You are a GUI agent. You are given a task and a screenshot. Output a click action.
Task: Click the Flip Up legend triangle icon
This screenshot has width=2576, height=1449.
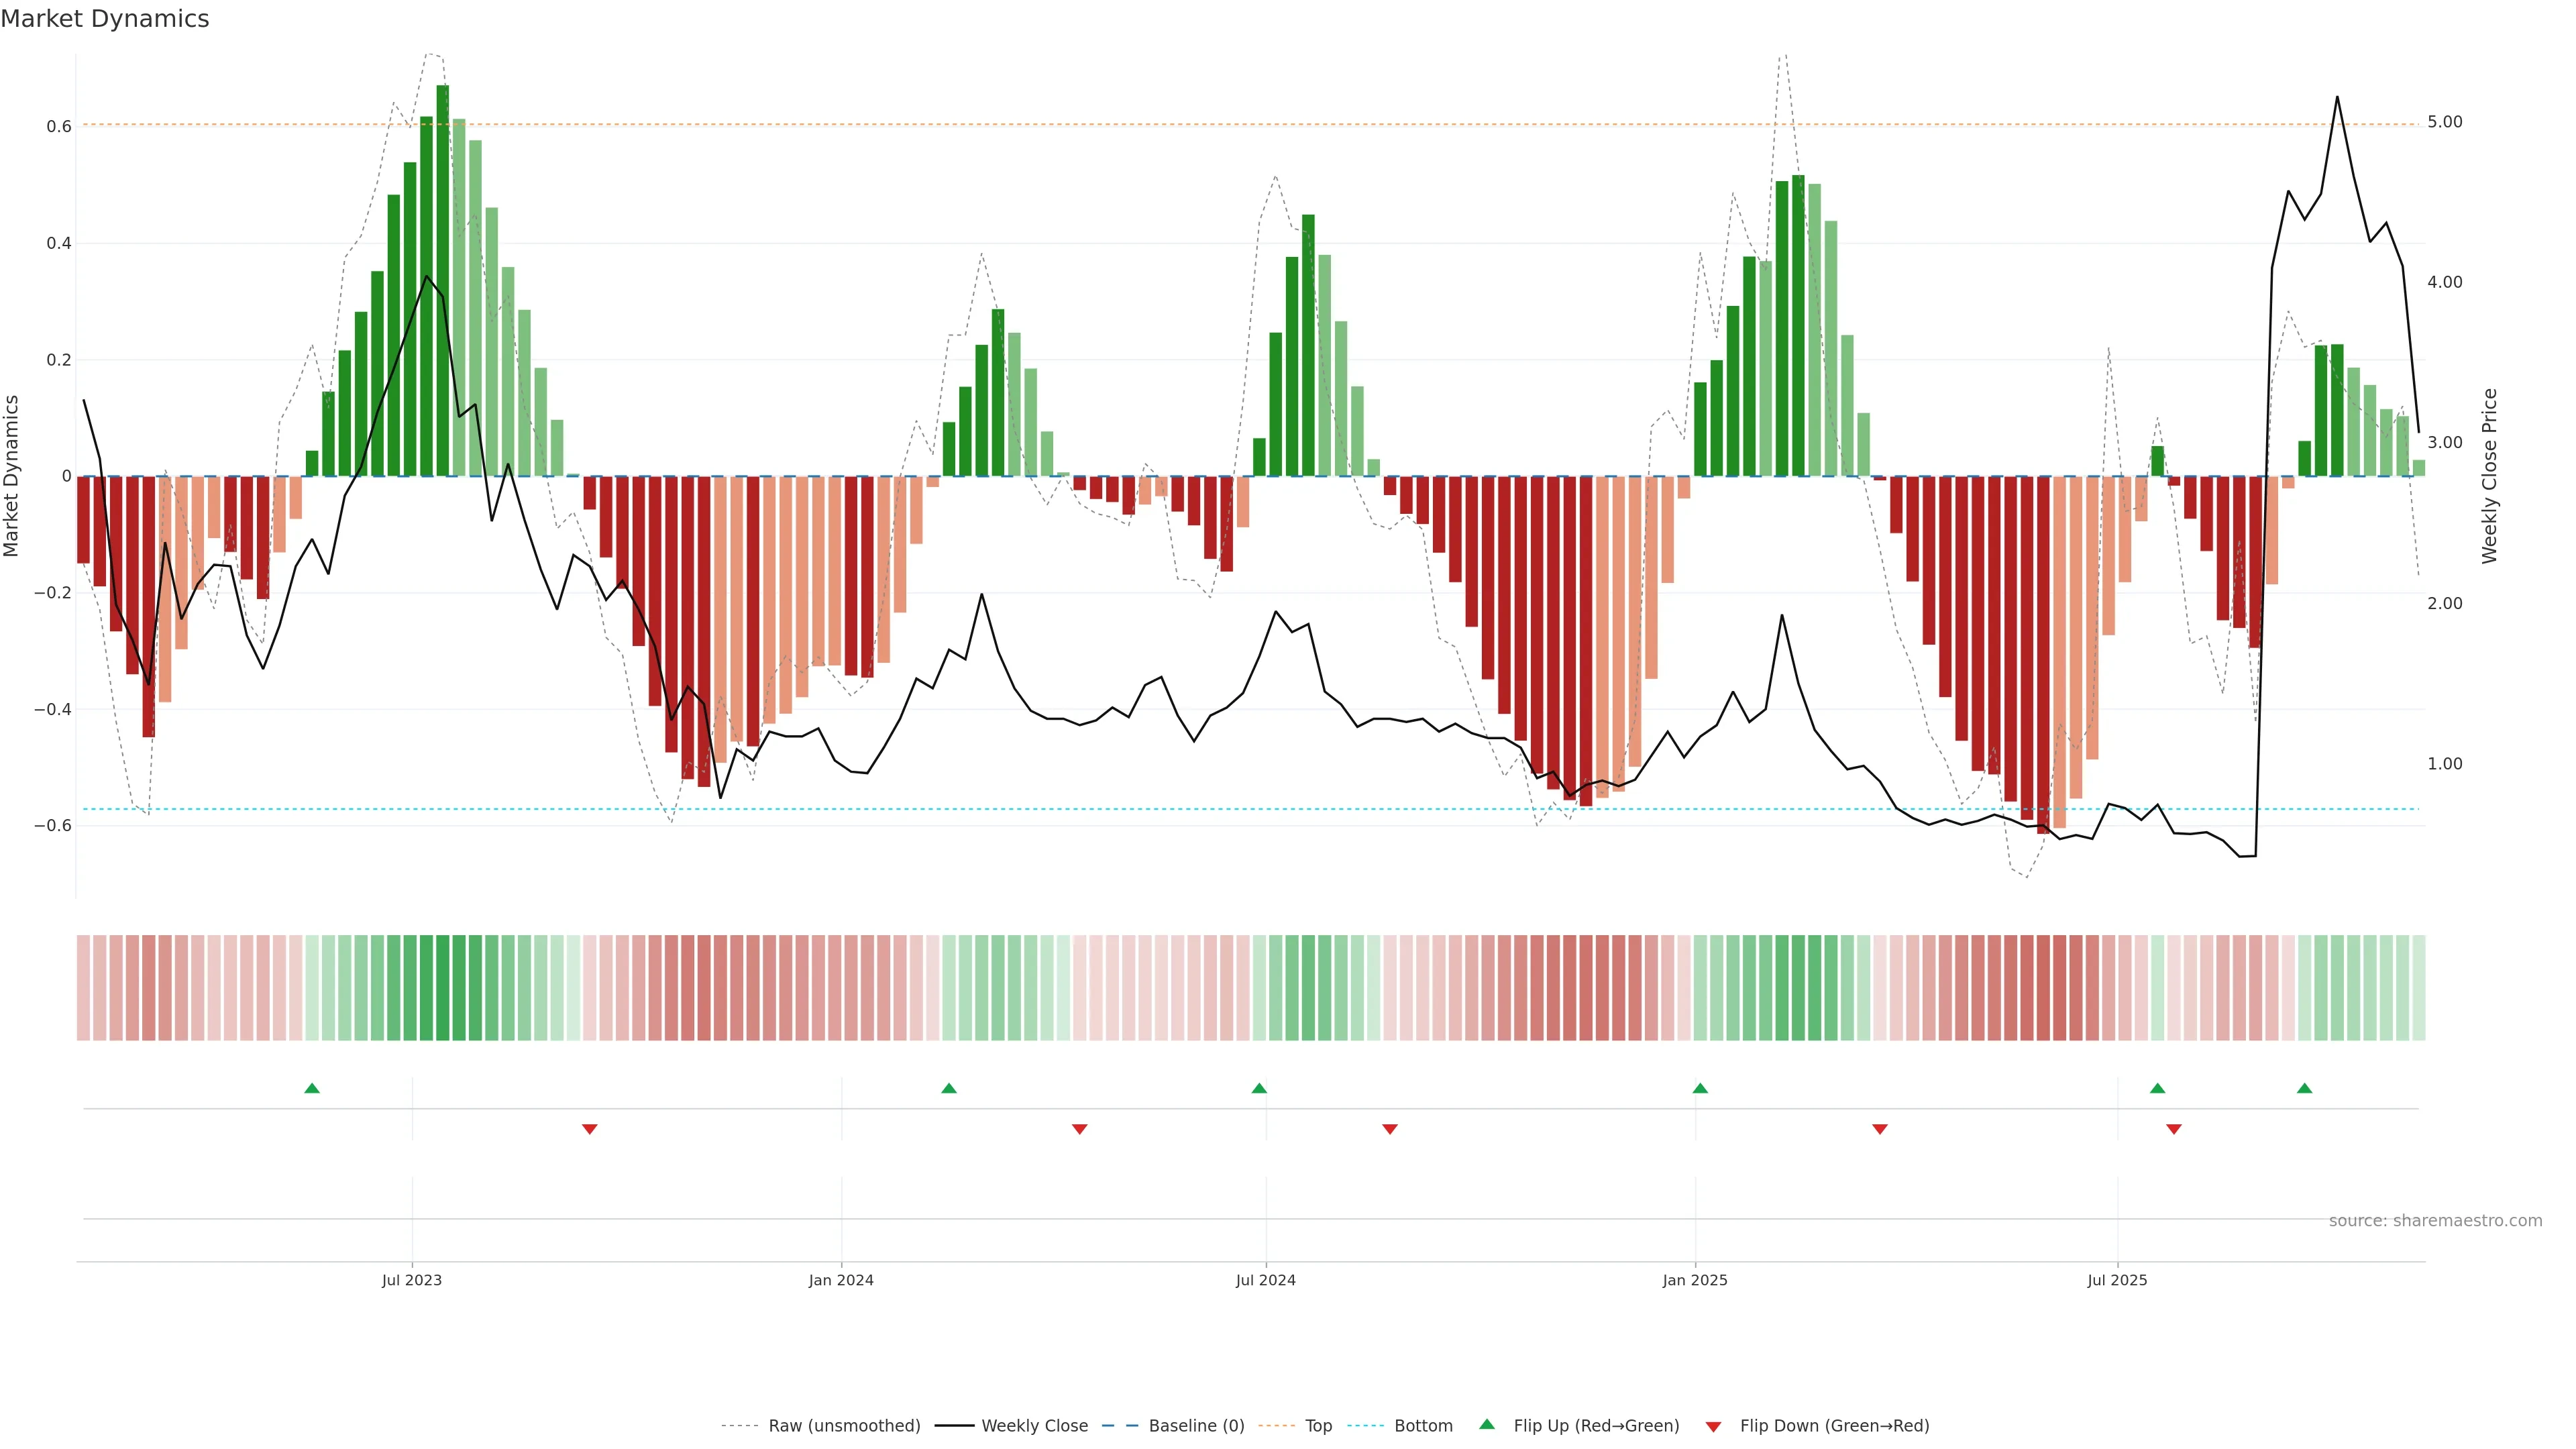pos(1487,1424)
